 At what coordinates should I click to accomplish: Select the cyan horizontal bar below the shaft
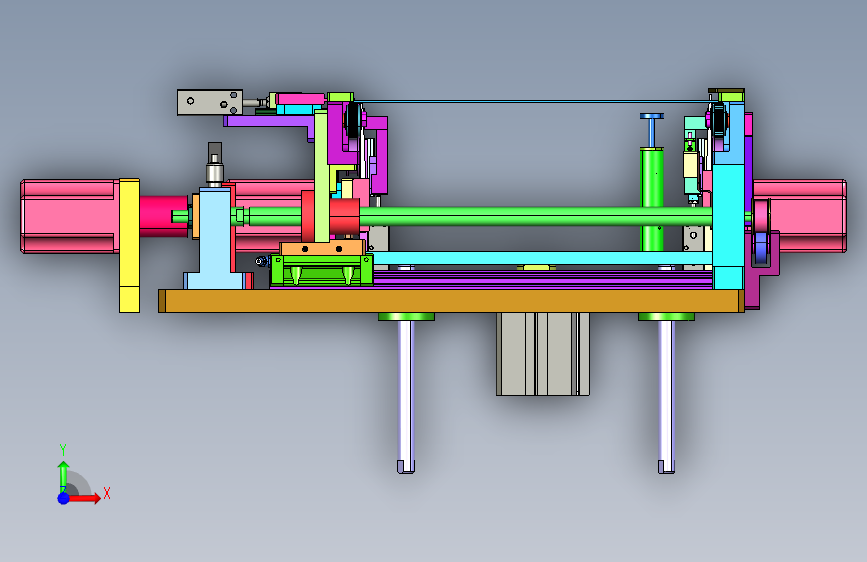click(542, 258)
